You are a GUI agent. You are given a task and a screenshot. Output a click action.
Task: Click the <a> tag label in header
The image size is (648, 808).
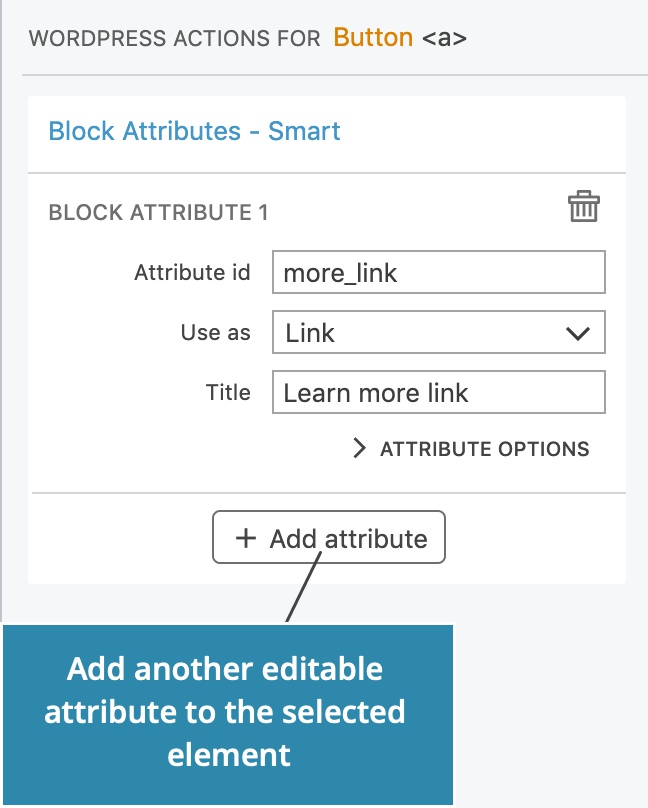pos(444,39)
